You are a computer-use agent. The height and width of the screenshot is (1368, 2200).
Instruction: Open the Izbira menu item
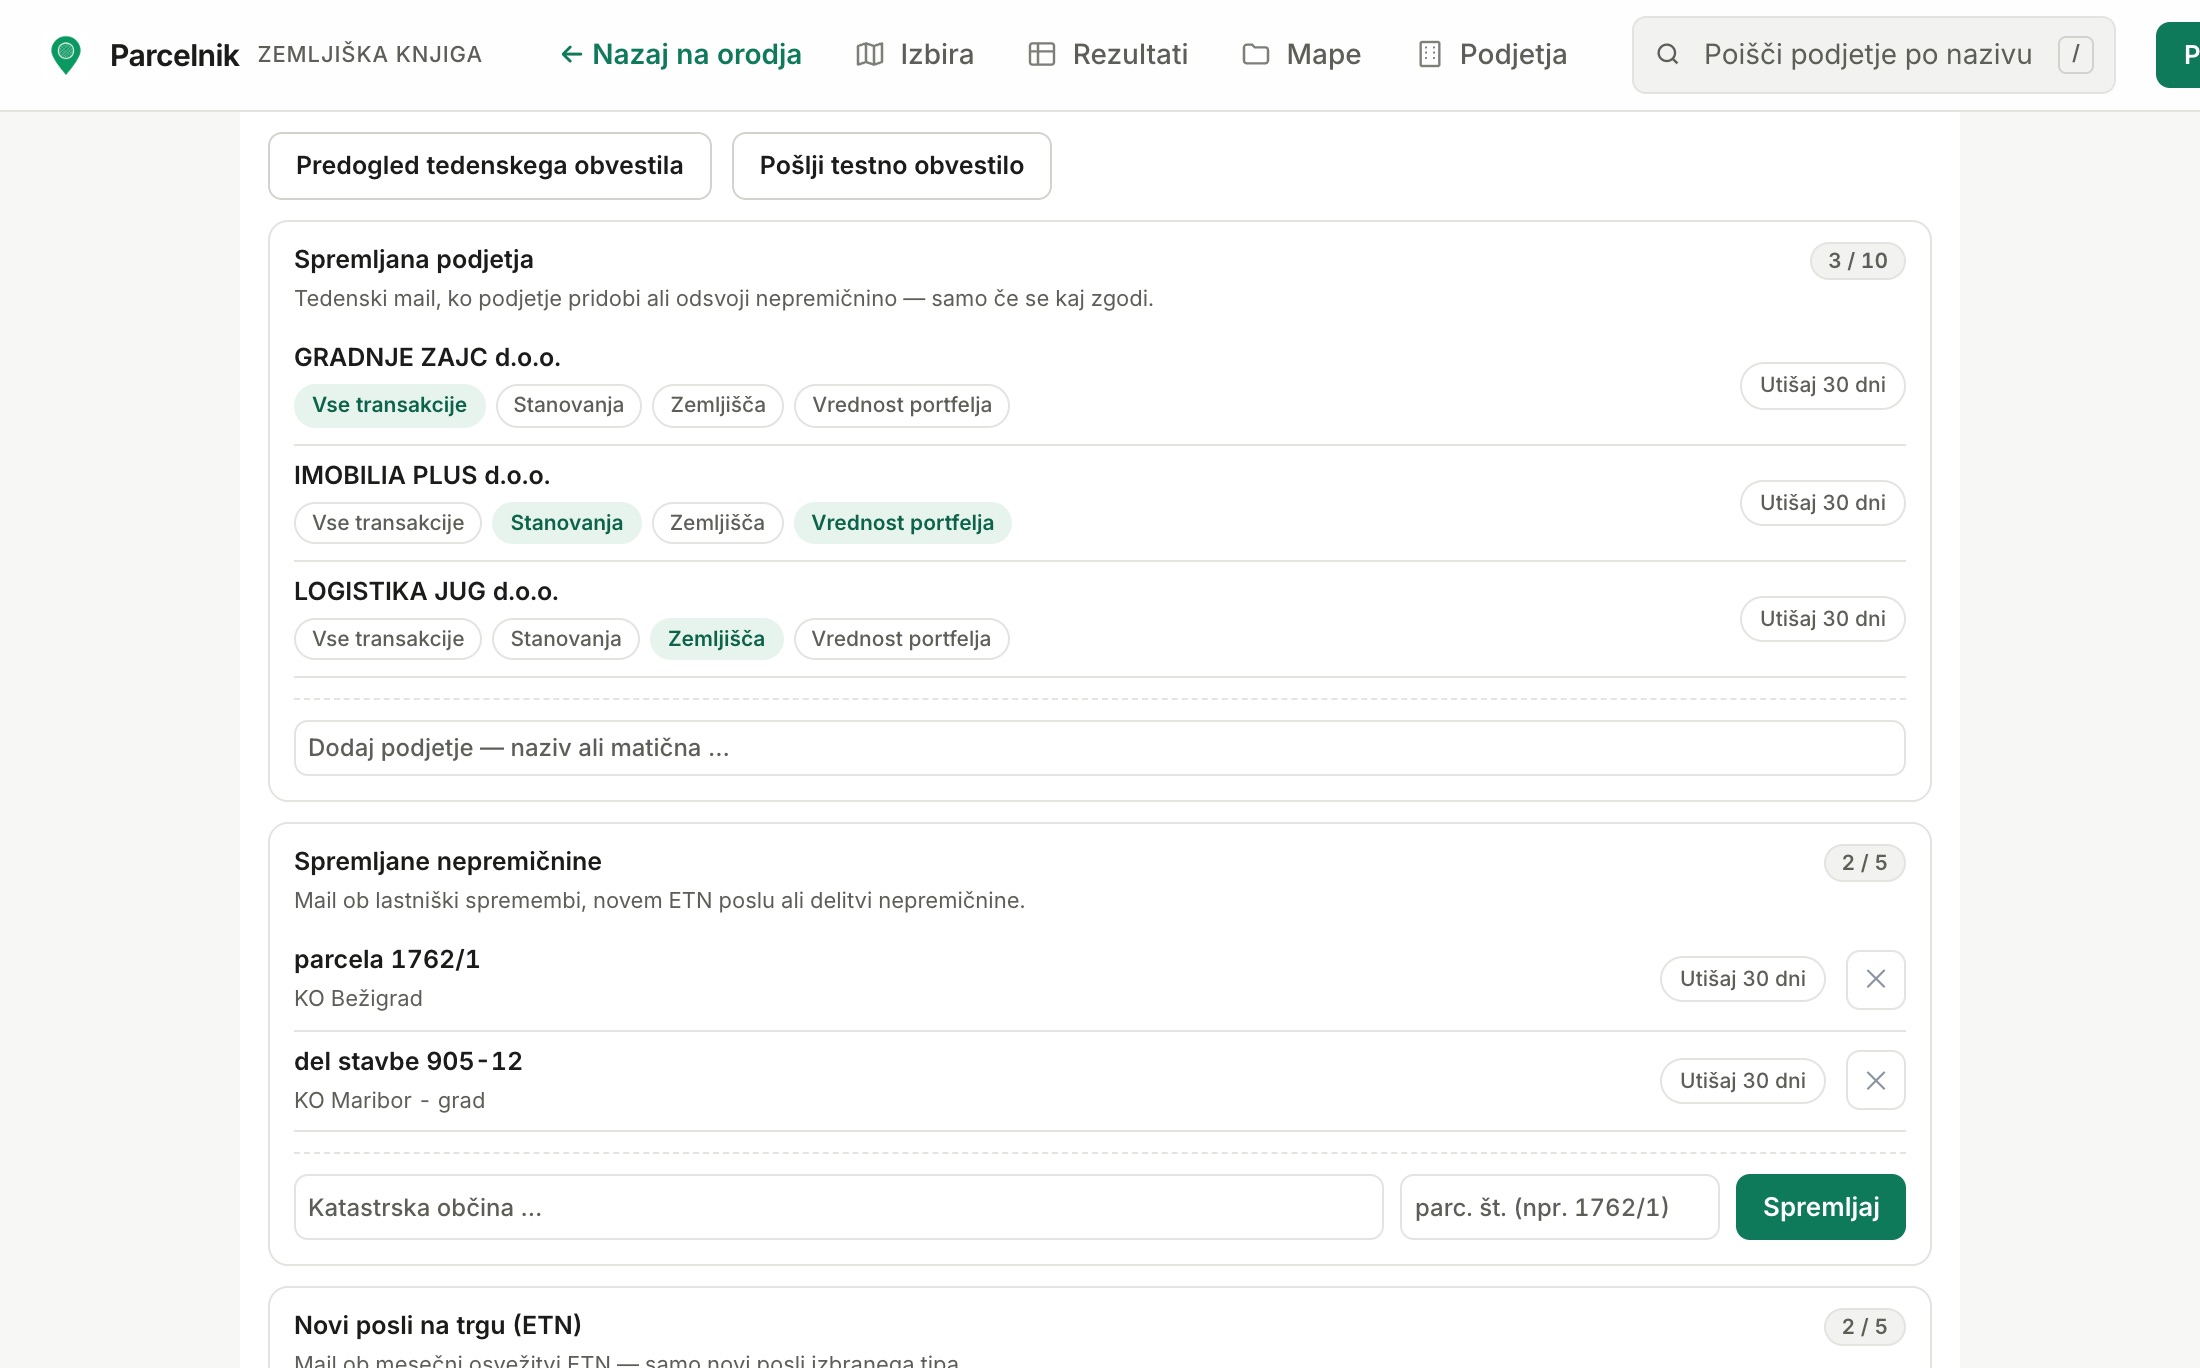point(915,54)
